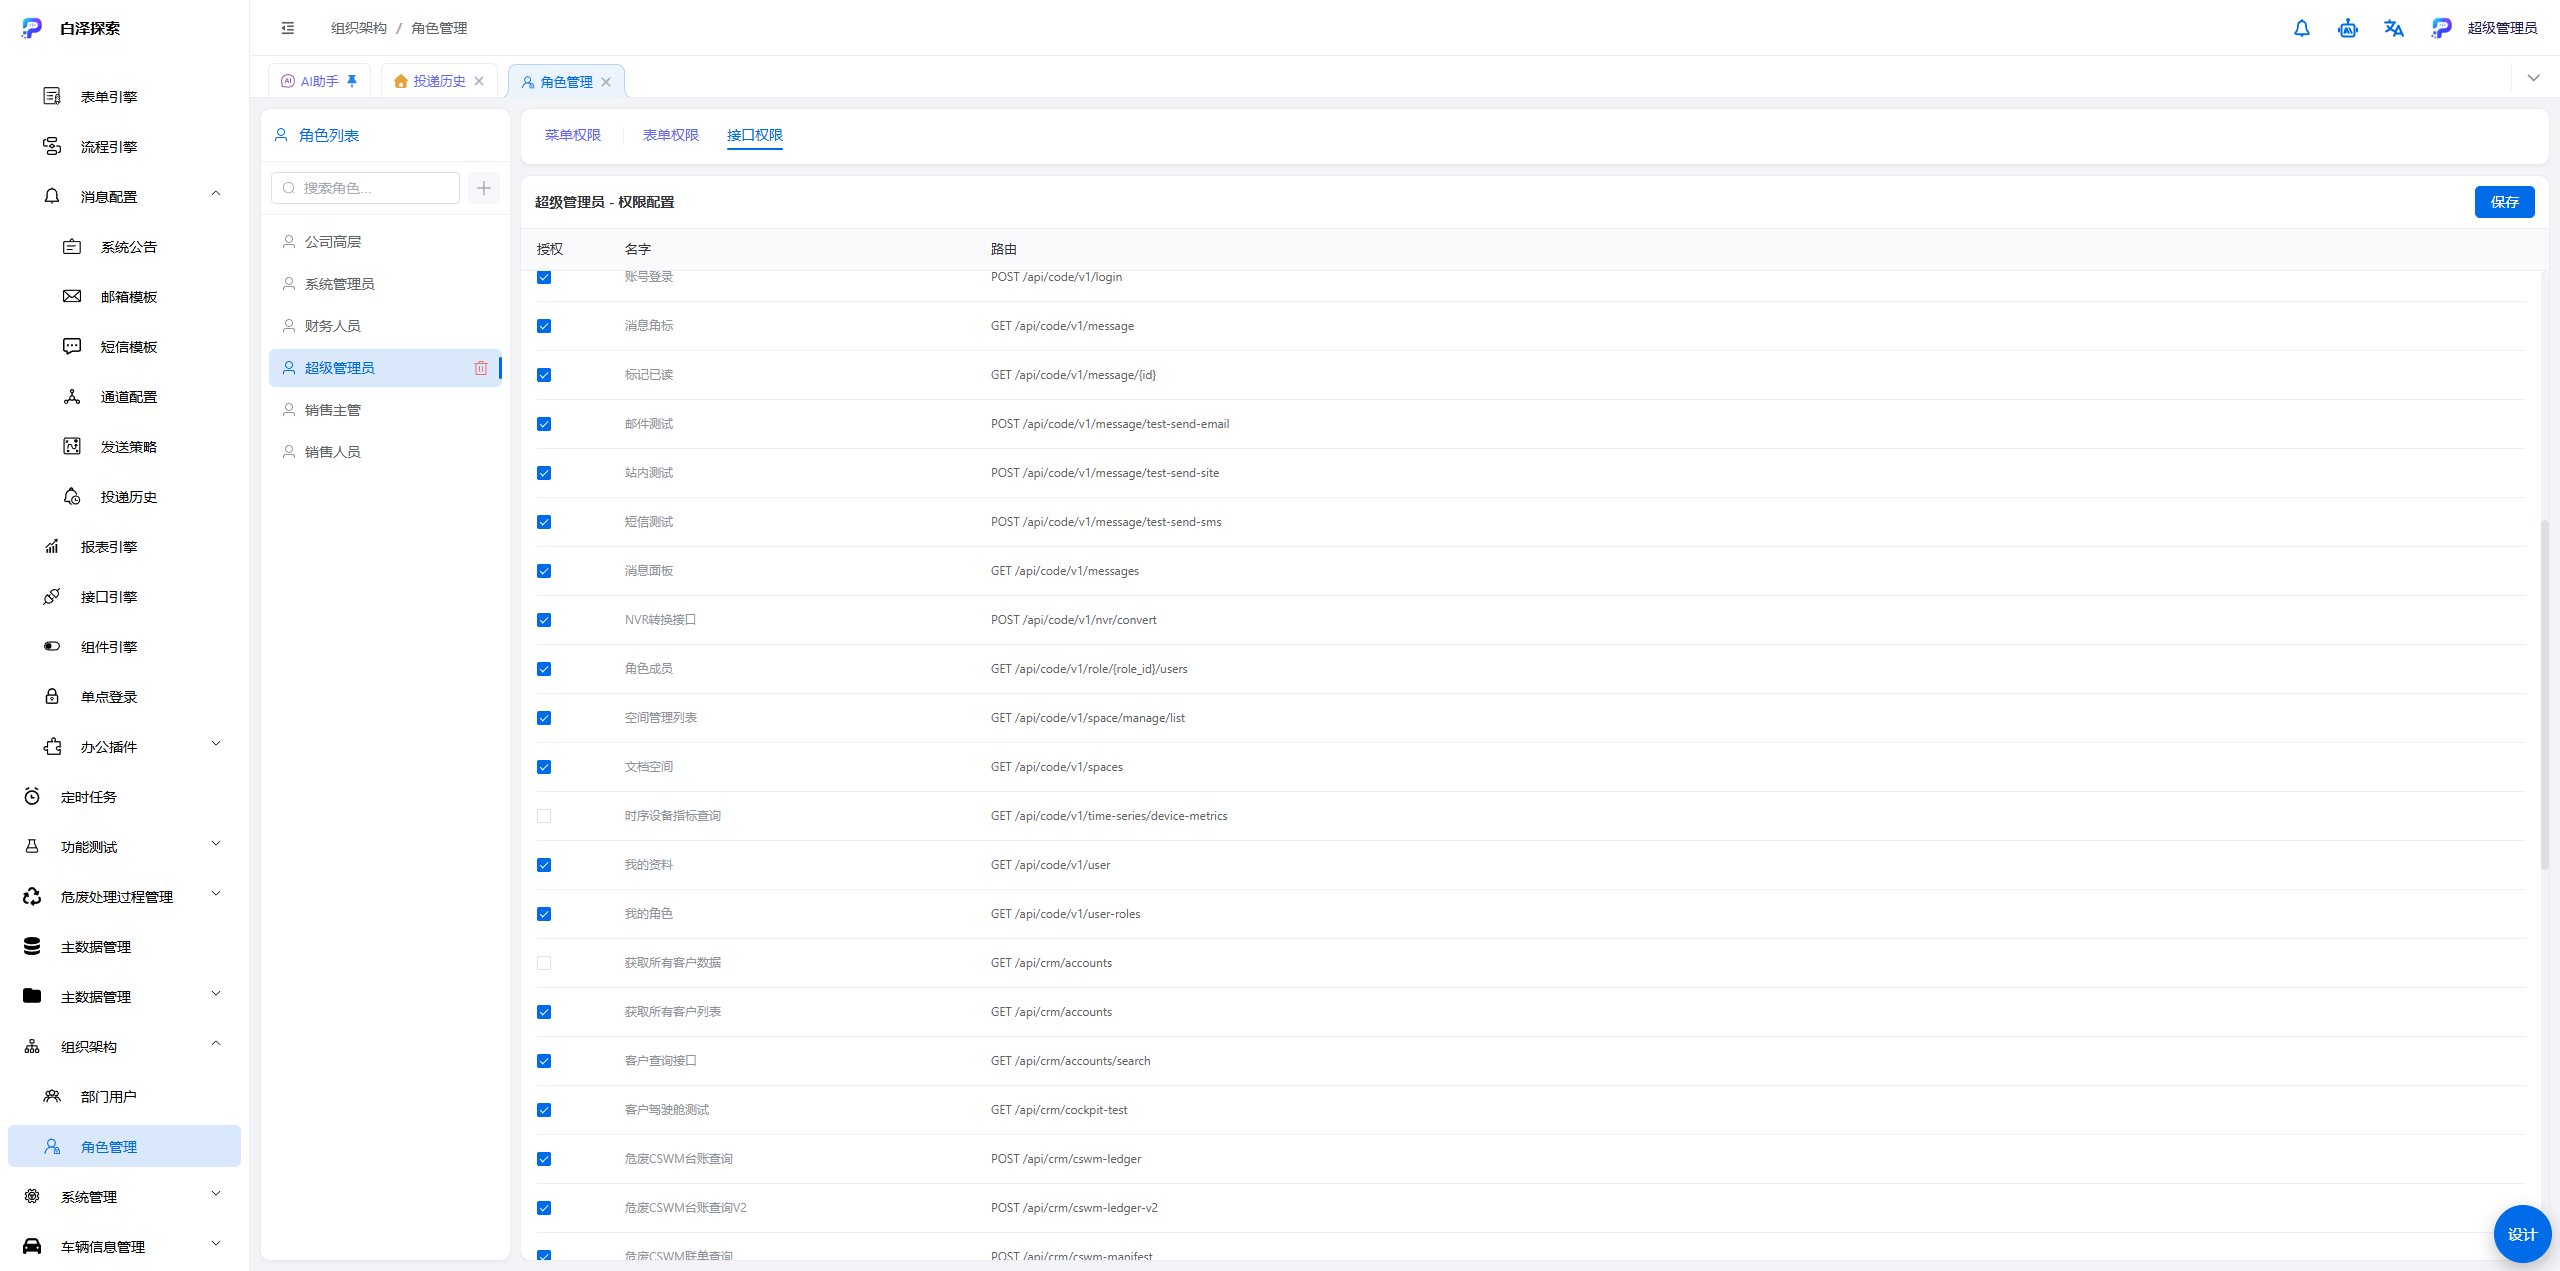Close the 投递历史 tab

point(479,81)
